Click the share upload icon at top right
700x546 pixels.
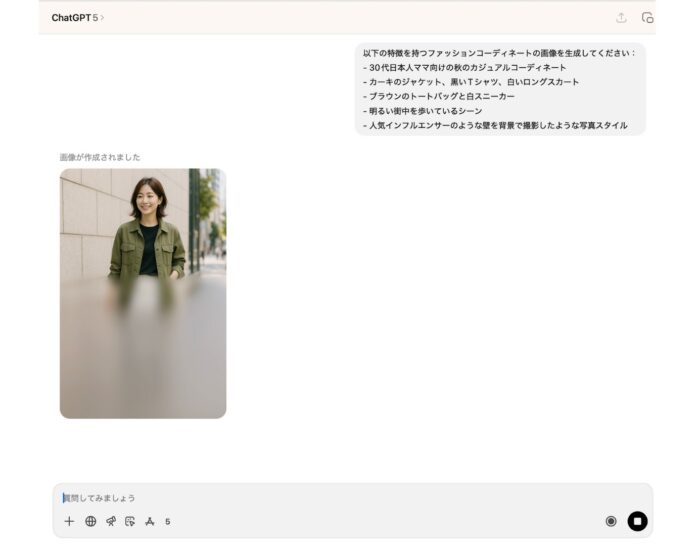tap(621, 18)
